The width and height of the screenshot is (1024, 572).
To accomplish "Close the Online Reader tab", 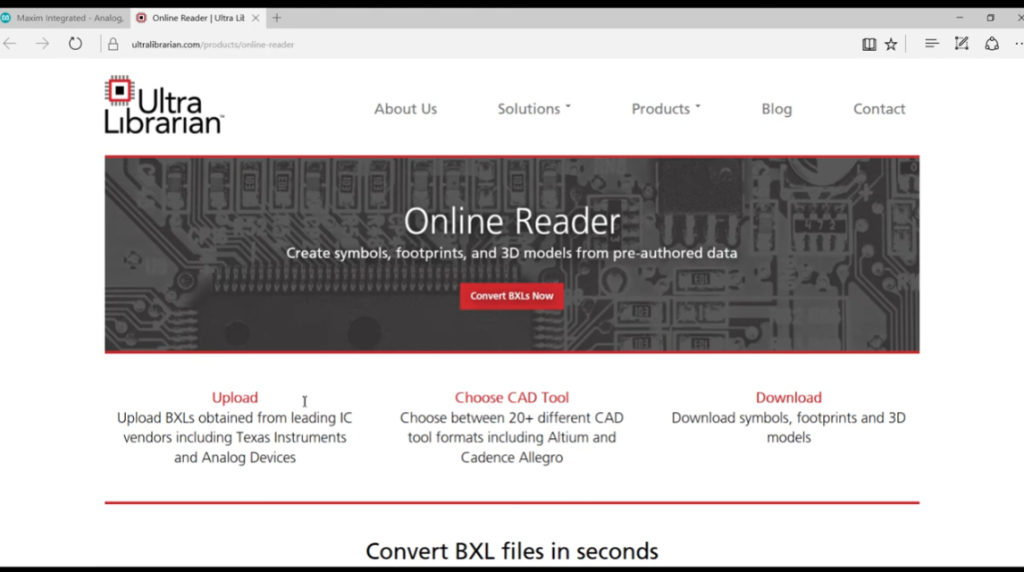I will click(x=256, y=18).
